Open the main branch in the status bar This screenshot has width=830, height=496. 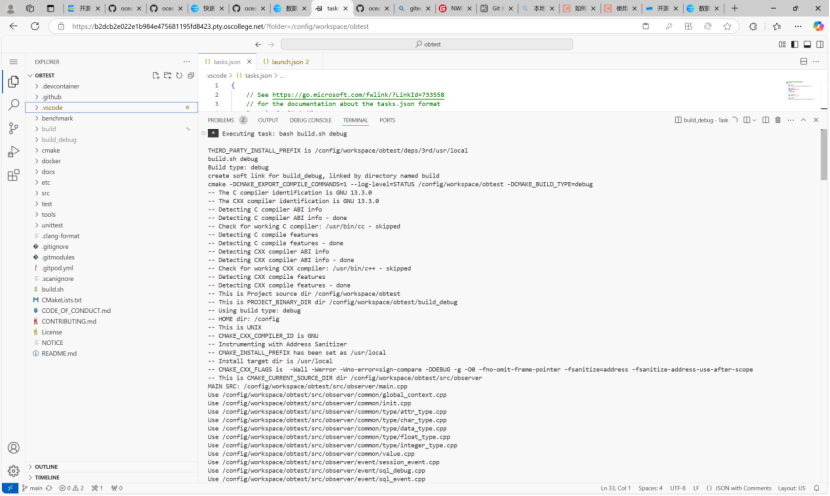tap(32, 488)
